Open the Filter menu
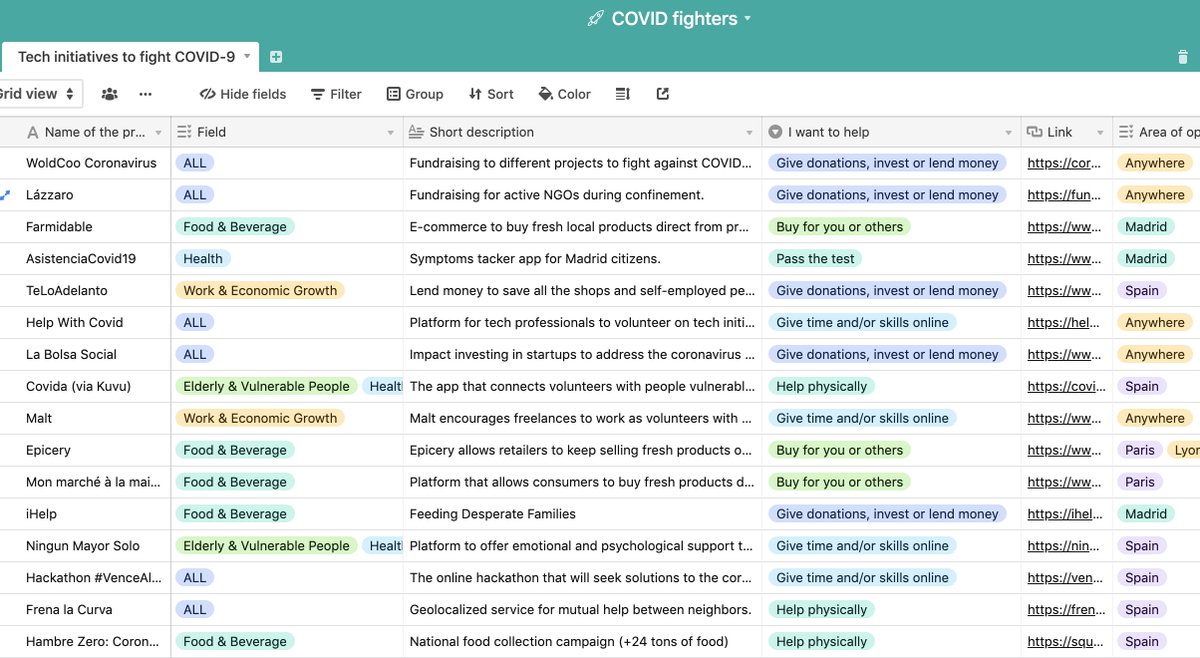Image resolution: width=1200 pixels, height=658 pixels. point(336,94)
